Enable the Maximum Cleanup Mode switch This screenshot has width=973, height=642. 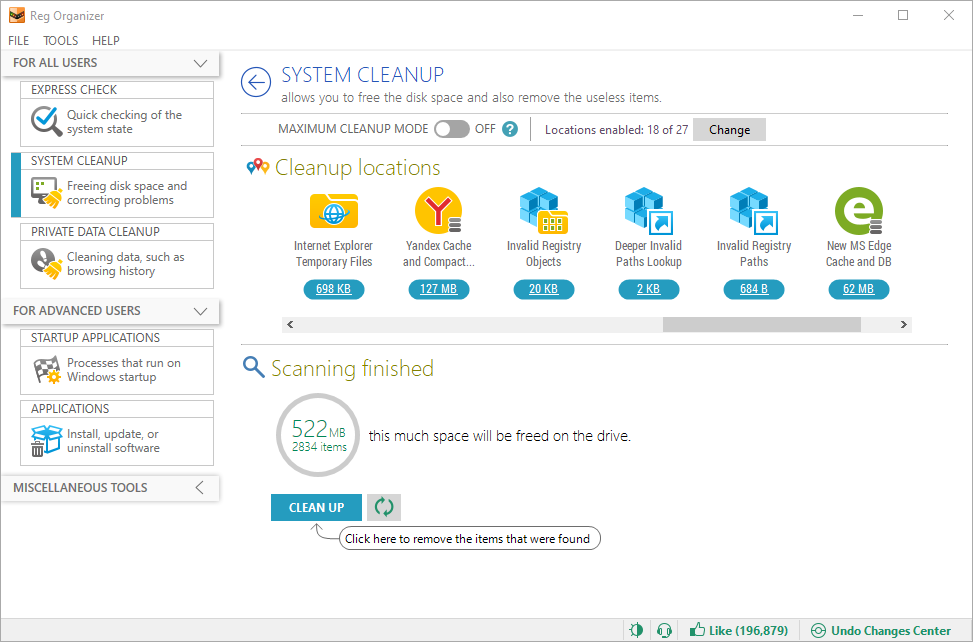[x=451, y=128]
